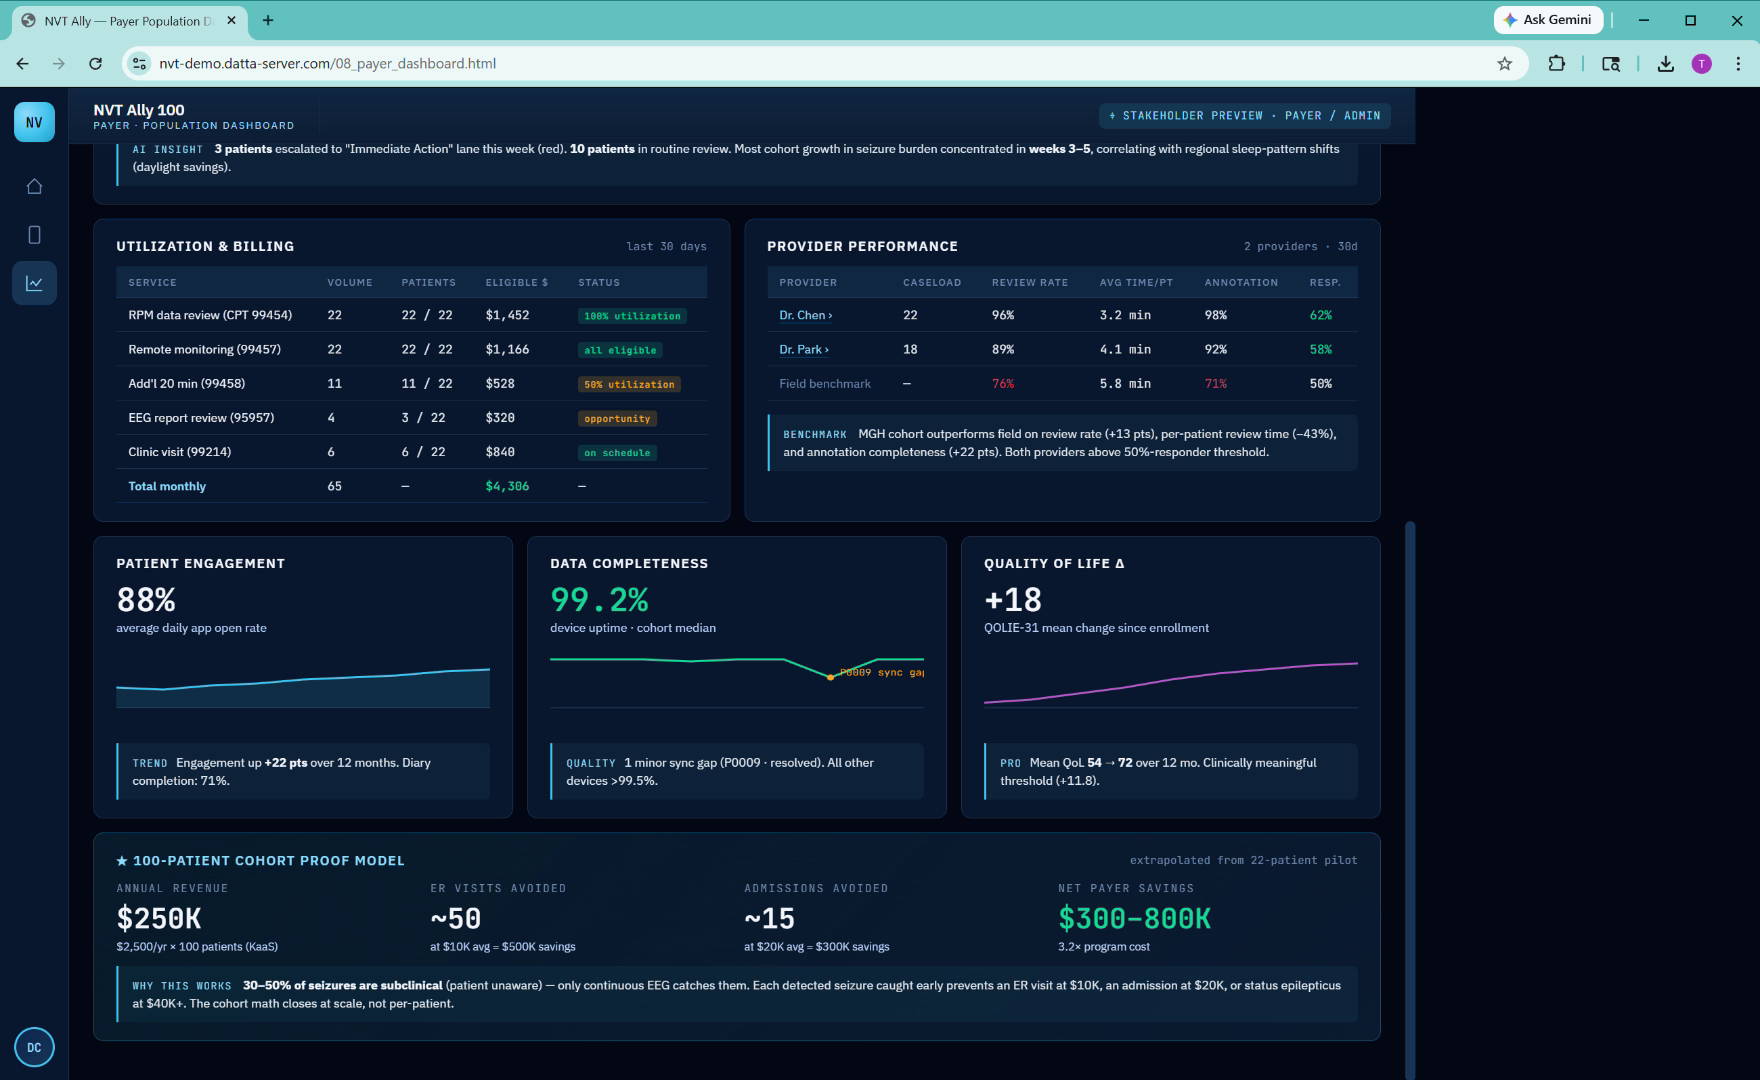View site information icon
The height and width of the screenshot is (1080, 1760).
click(x=140, y=63)
